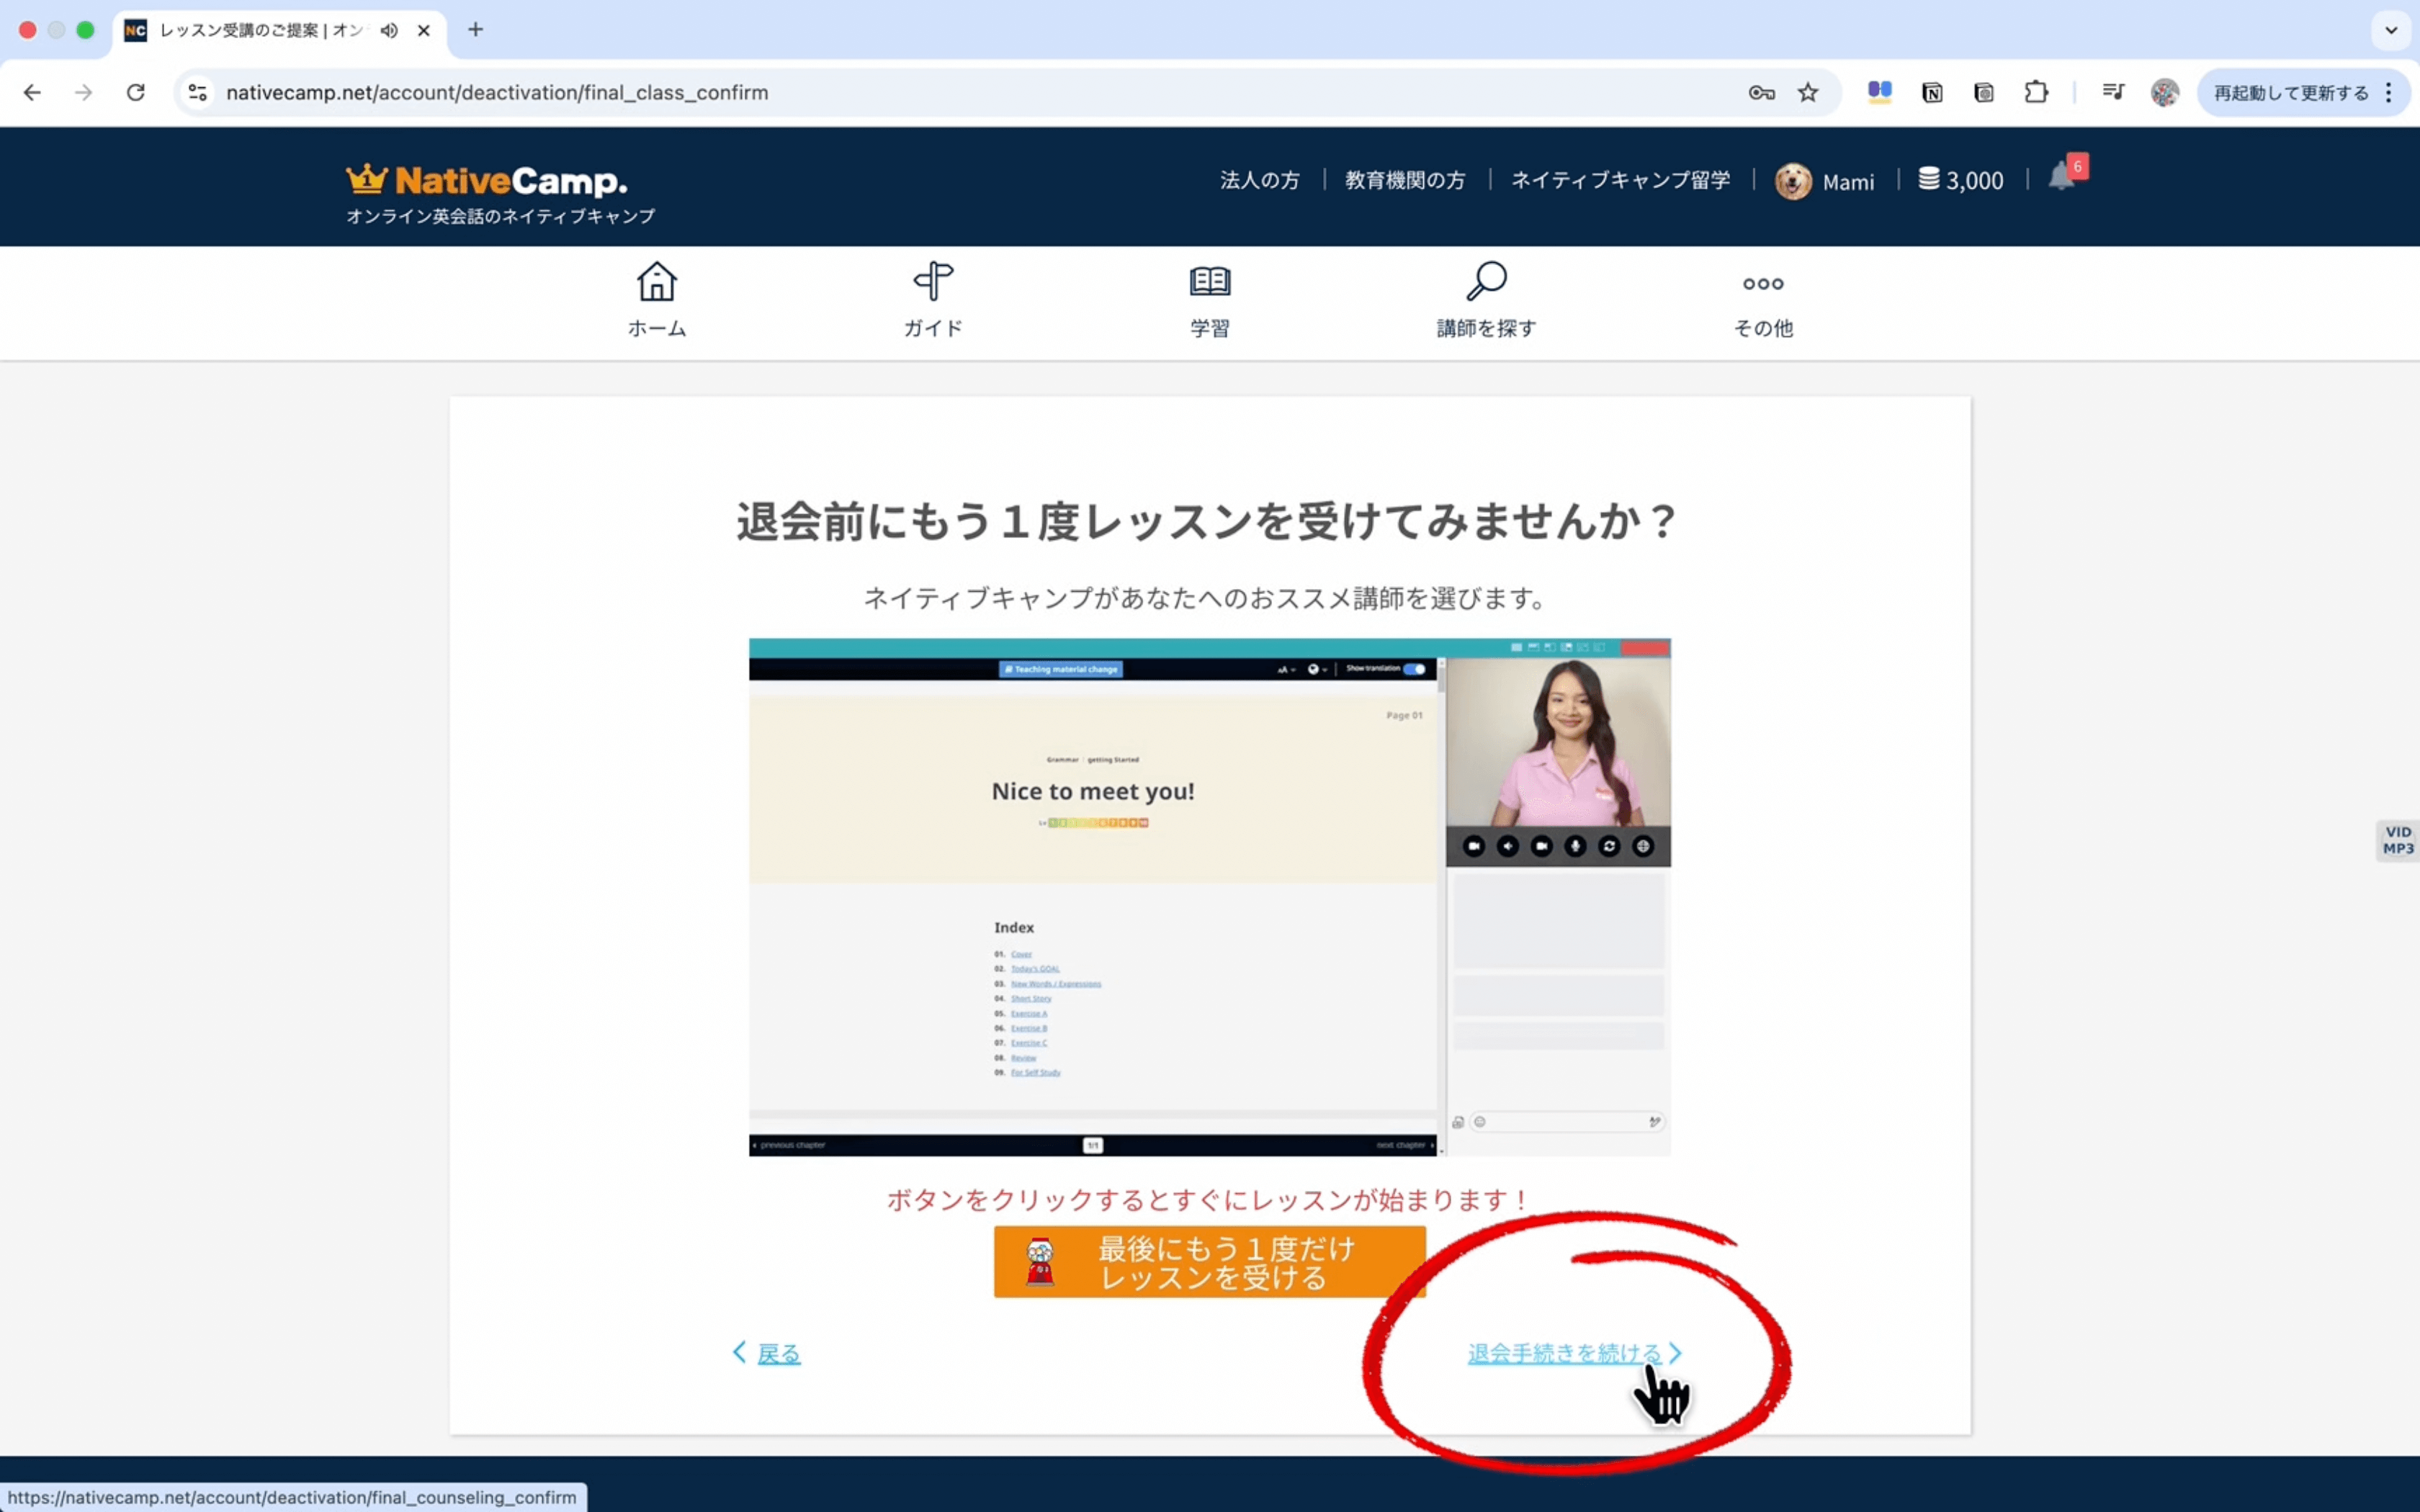Screen dimensions: 2420x1512
Task: Open 学習 navigation item
Action: [1210, 300]
